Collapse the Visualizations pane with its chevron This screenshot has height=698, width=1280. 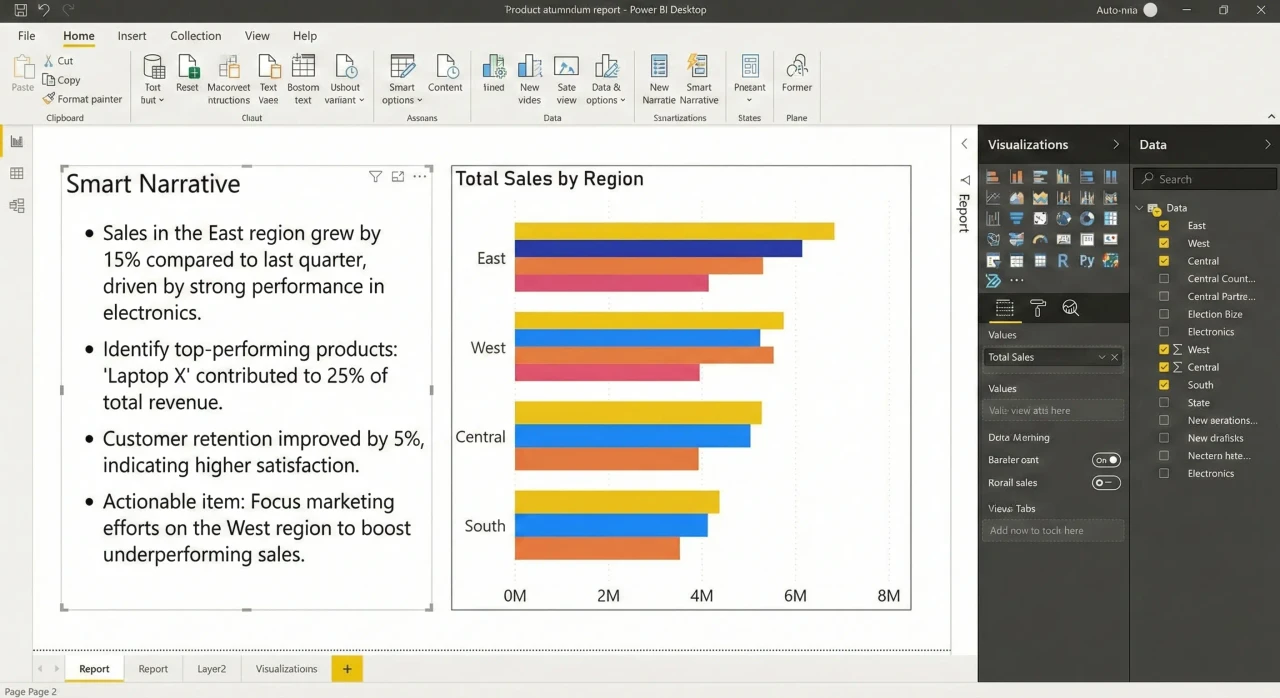(1116, 145)
